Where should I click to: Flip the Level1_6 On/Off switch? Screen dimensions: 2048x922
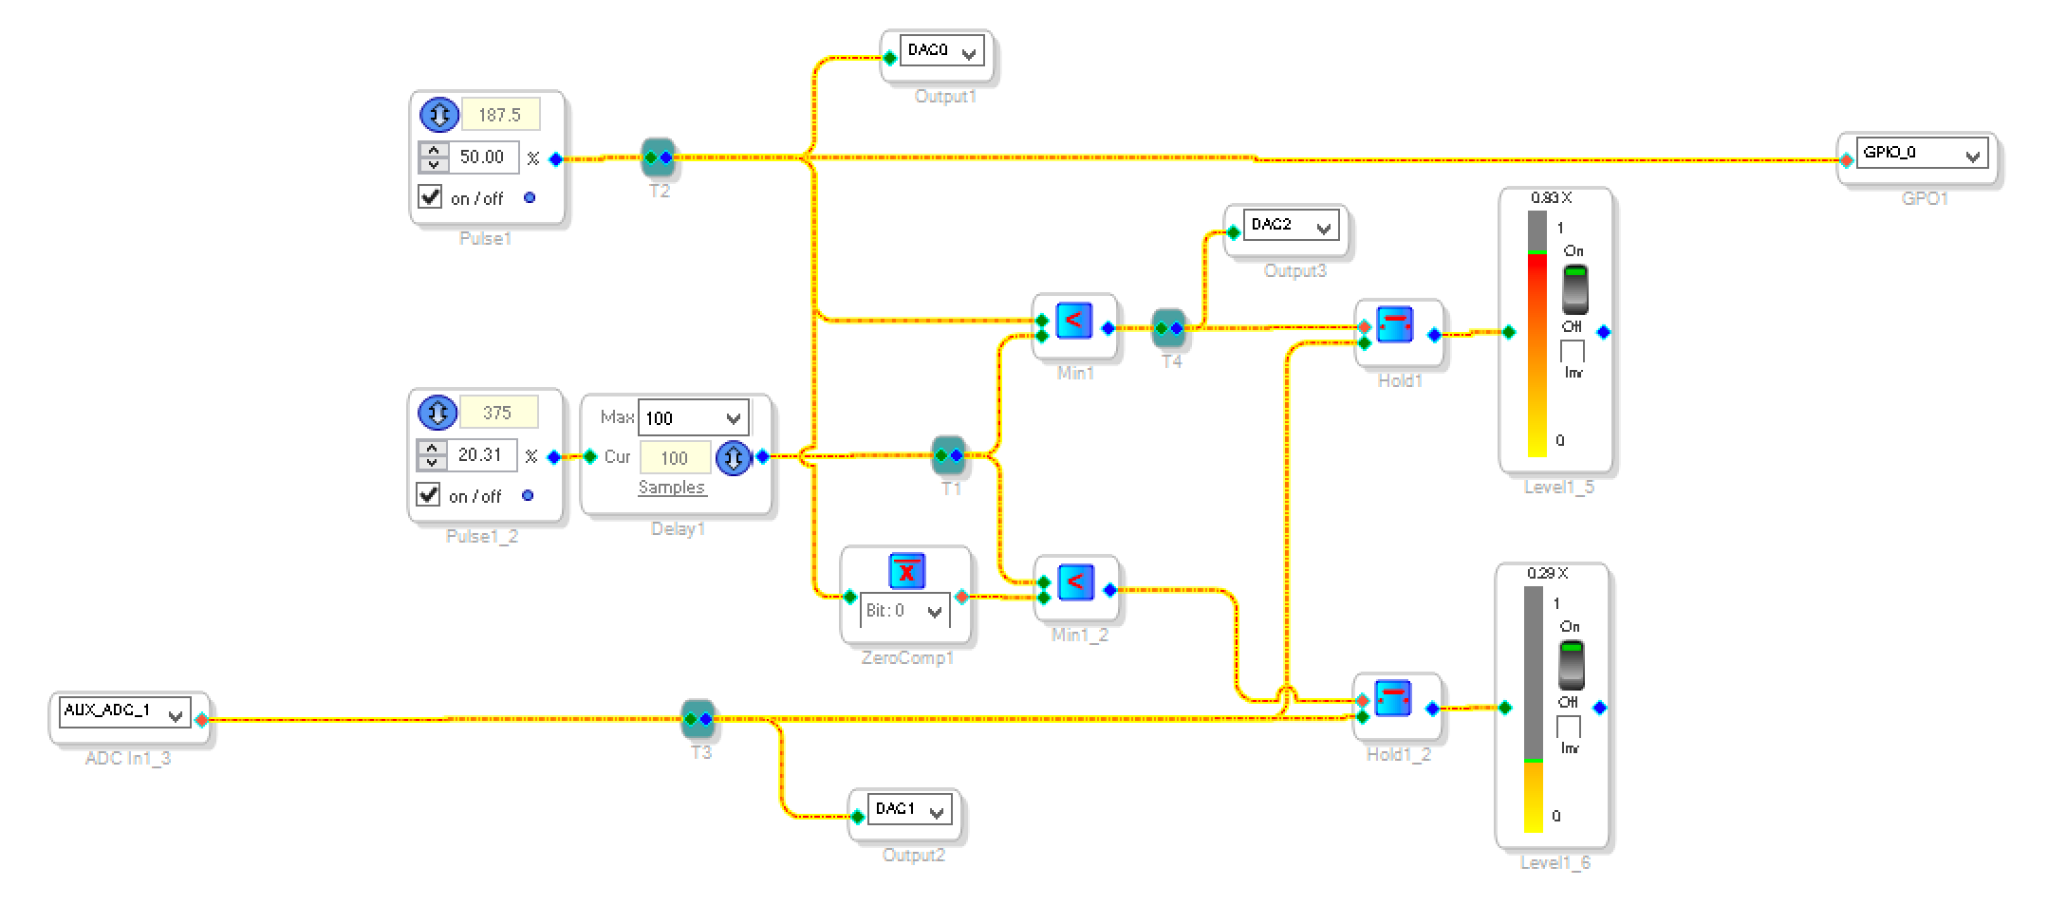(x=1571, y=665)
